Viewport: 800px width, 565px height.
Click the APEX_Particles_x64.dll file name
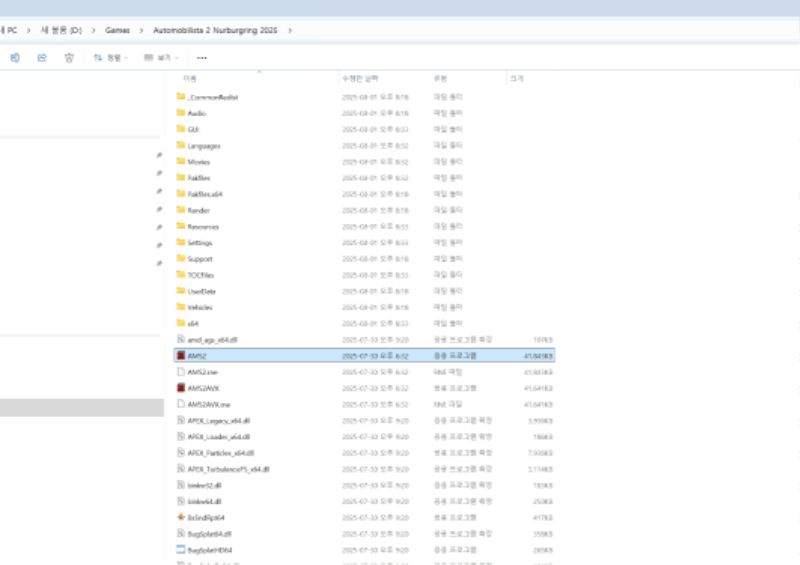(220, 453)
